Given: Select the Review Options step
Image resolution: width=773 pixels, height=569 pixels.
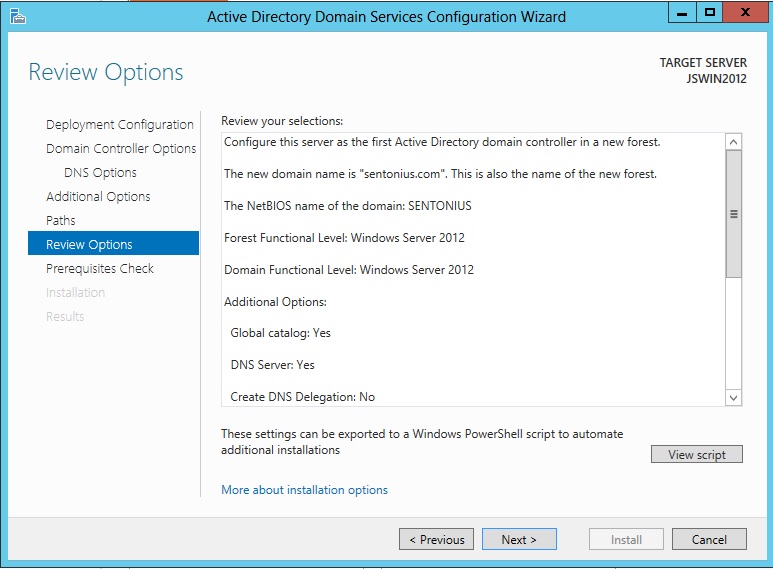Looking at the screenshot, I should tap(113, 244).
